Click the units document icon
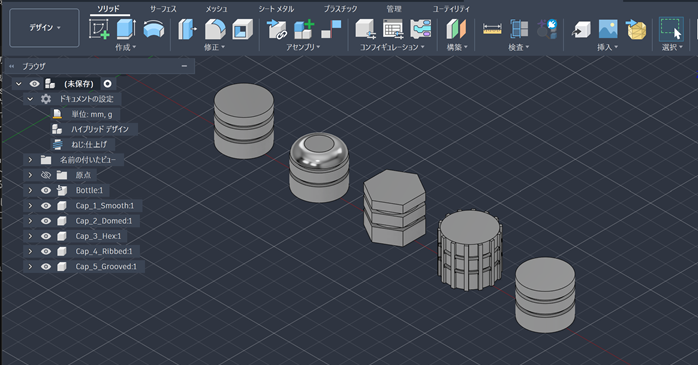 (57, 114)
